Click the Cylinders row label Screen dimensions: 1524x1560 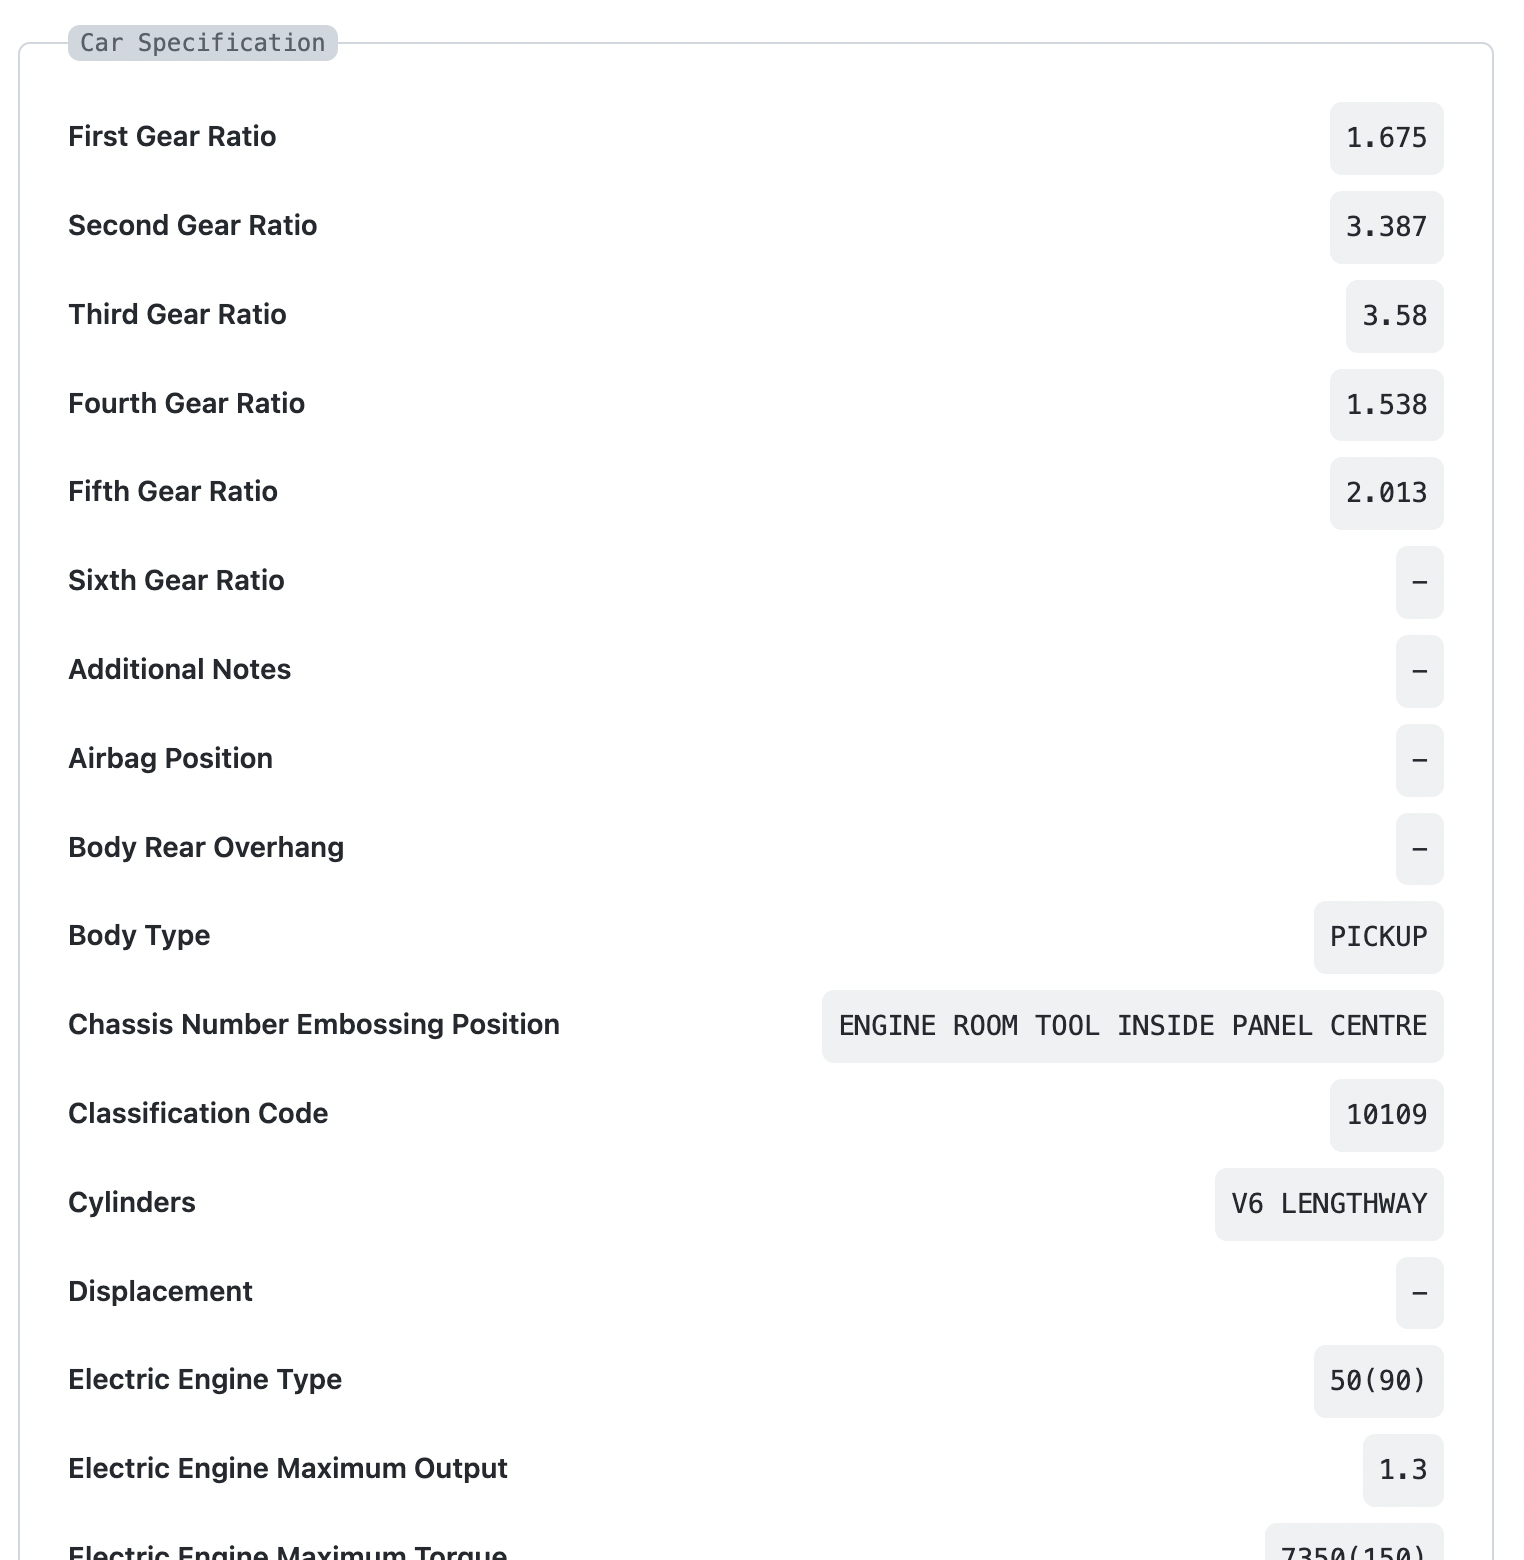(132, 1203)
